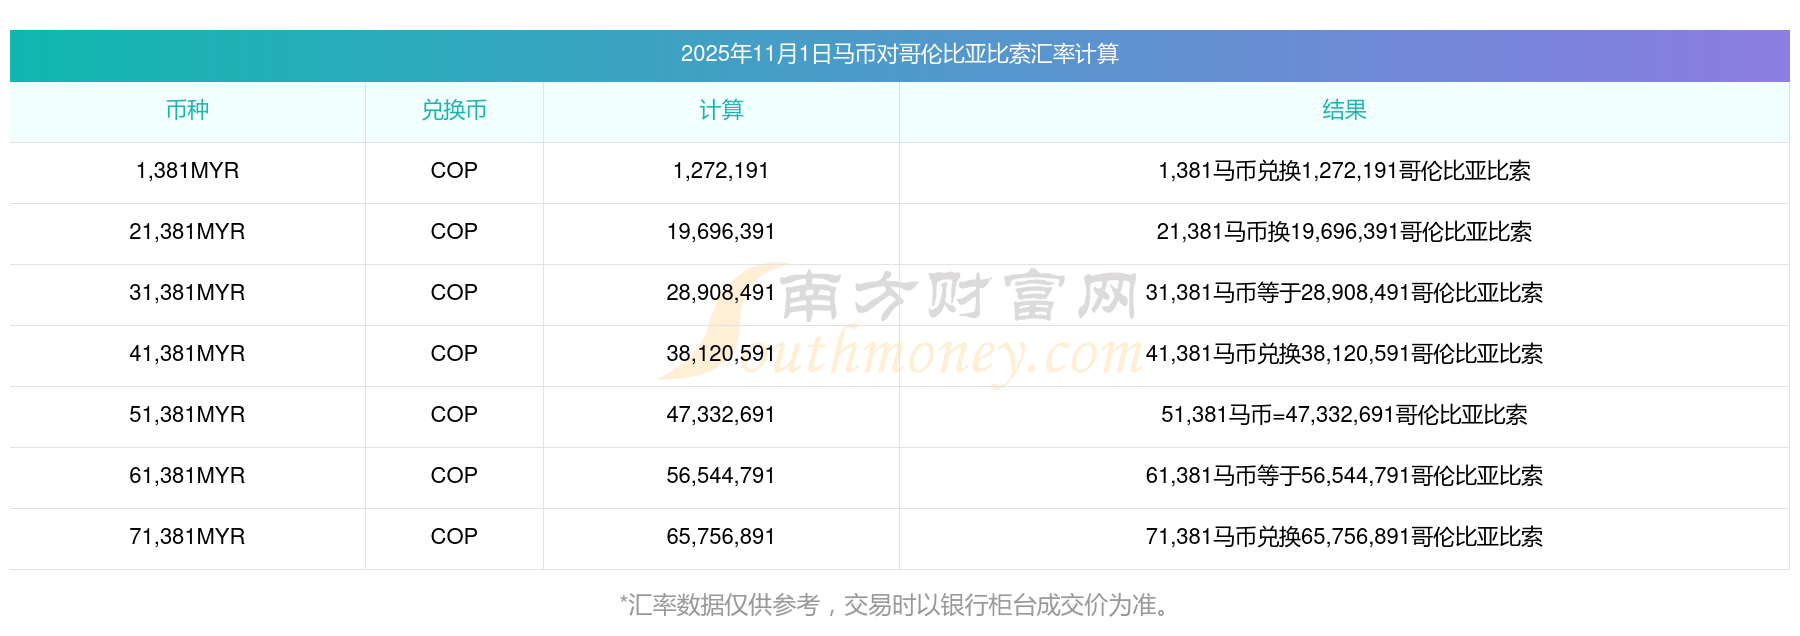Click the calculated value 1,272,191
Image resolution: width=1800 pixels, height=636 pixels.
point(721,171)
